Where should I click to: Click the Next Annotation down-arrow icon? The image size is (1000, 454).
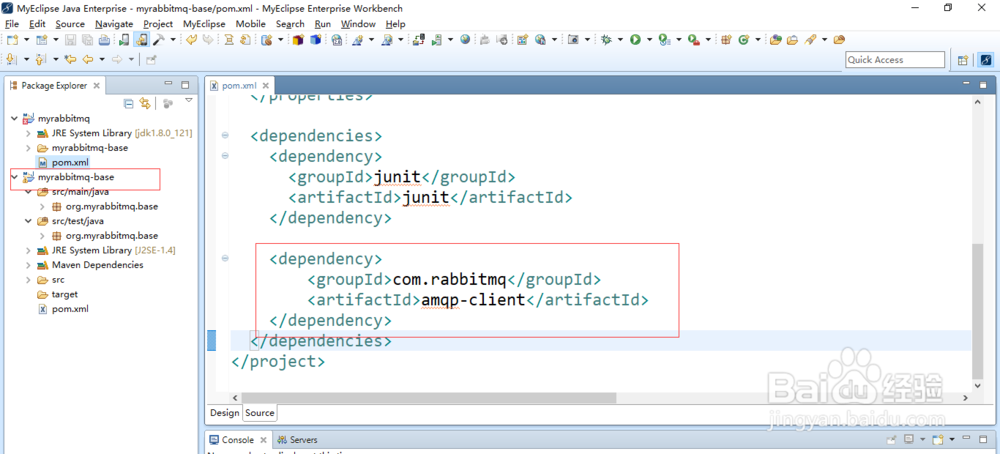10,59
